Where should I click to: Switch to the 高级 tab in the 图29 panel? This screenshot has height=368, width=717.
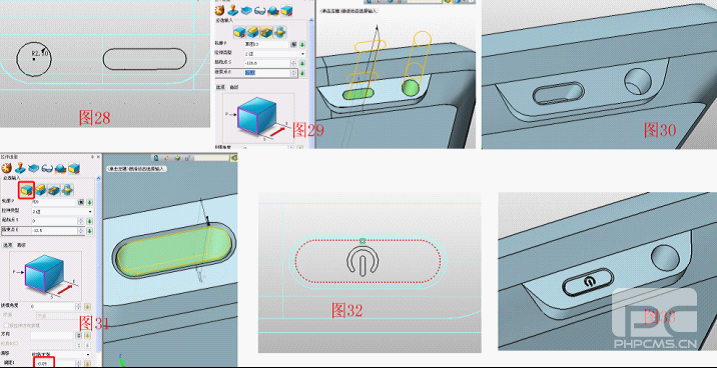[233, 87]
